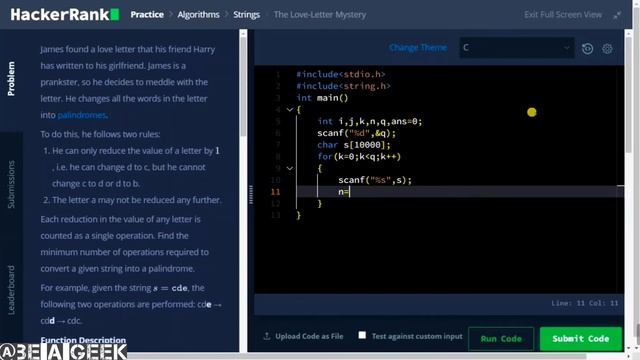
Task: Click the Line: 11 Col: 11 status
Action: (x=584, y=303)
